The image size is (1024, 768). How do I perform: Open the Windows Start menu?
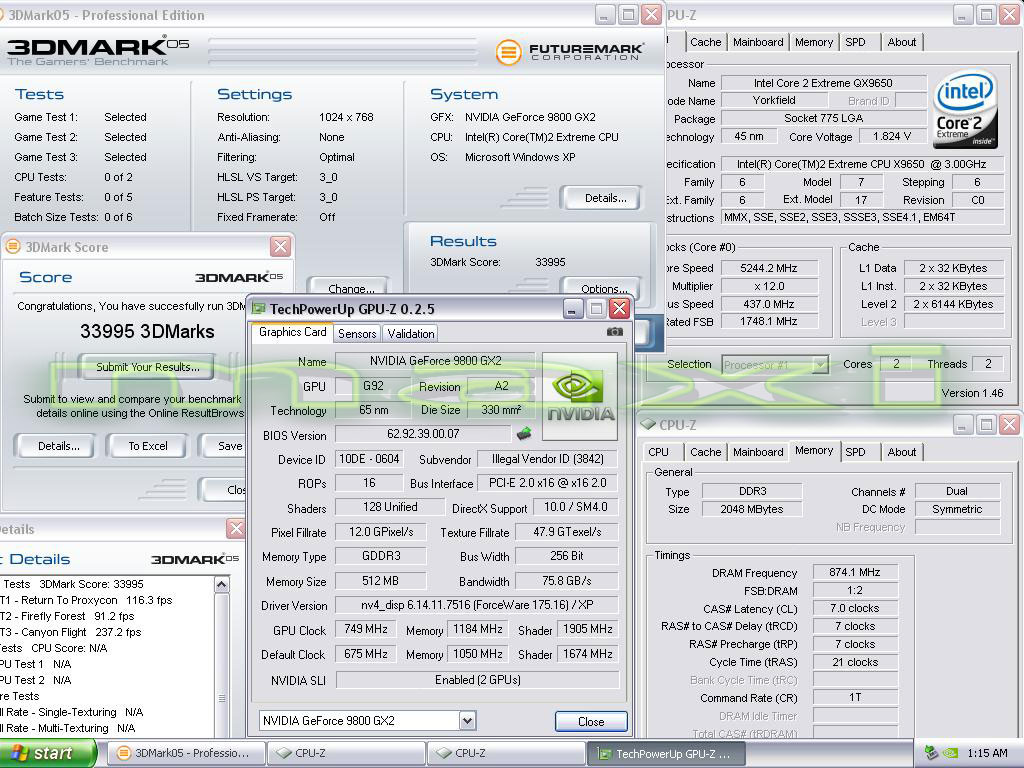pos(48,753)
